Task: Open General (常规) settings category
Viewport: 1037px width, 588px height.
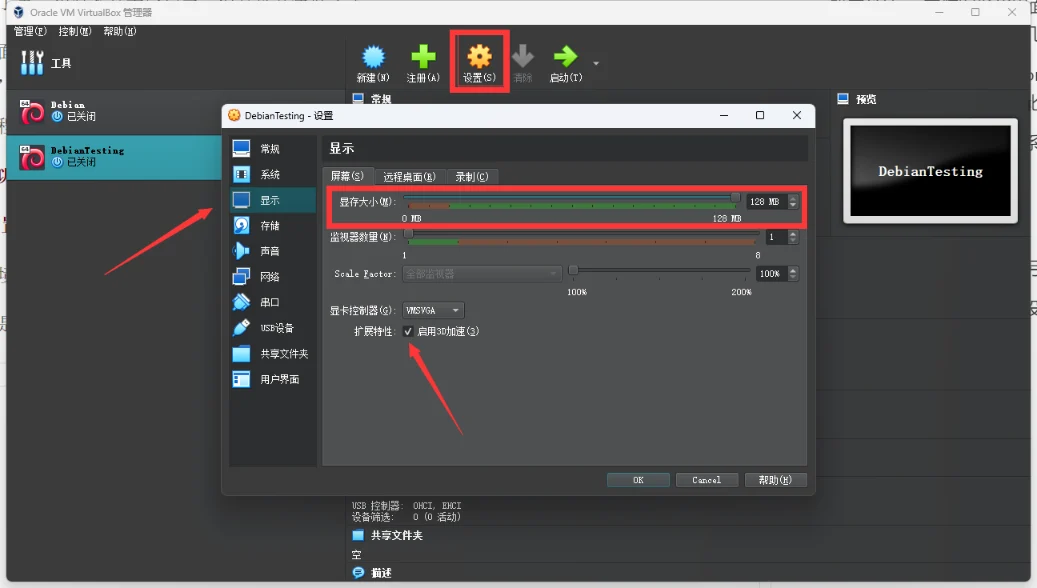Action: (x=272, y=149)
